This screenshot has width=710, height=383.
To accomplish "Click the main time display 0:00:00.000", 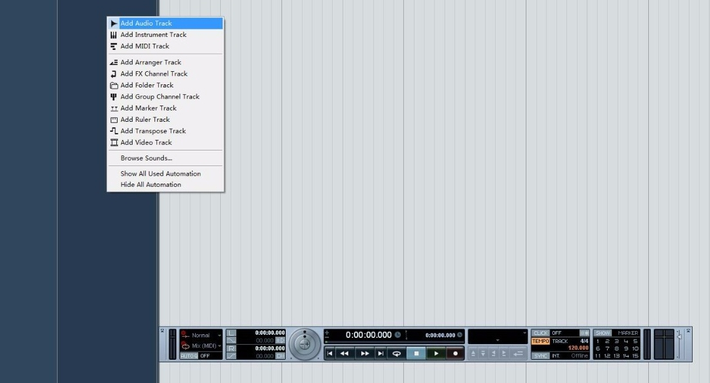I will 369,335.
